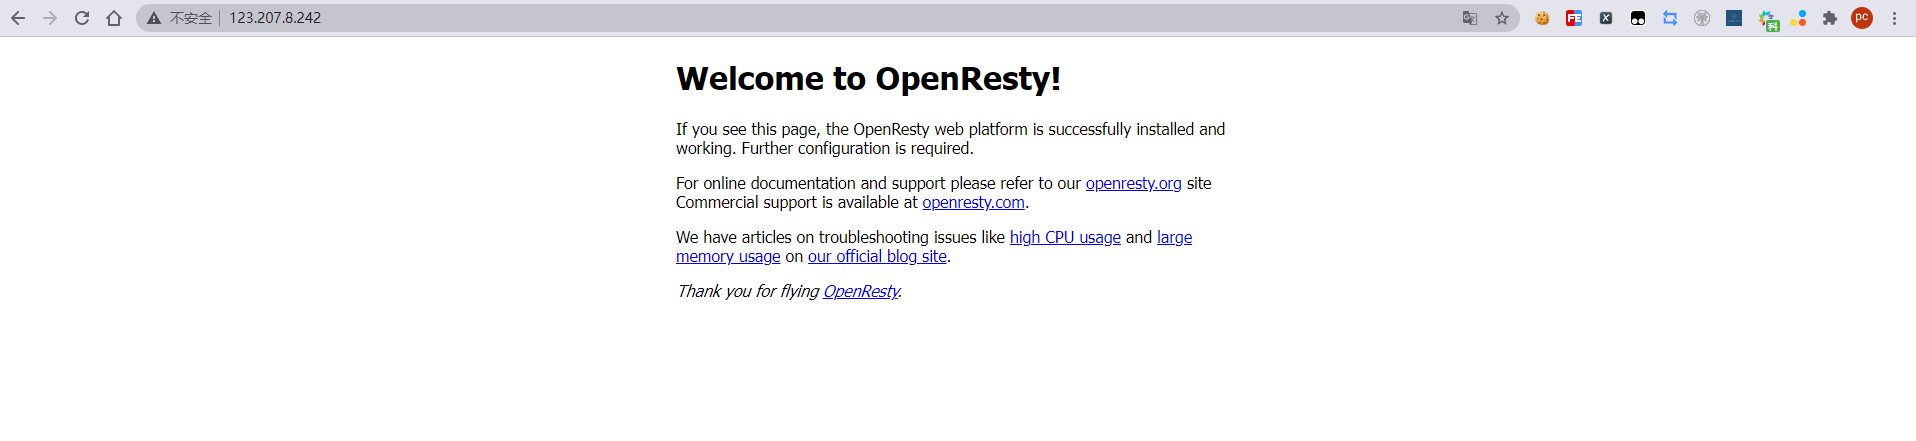The height and width of the screenshot is (441, 1916).
Task: Open the high CPU usage article link
Action: coord(1065,237)
